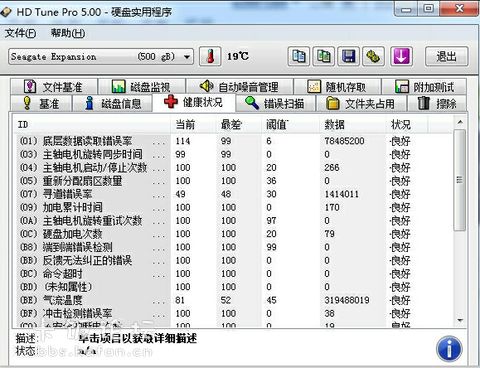The image size is (480, 368).
Task: Click the copy text to clipboard icon
Action: coord(299,56)
